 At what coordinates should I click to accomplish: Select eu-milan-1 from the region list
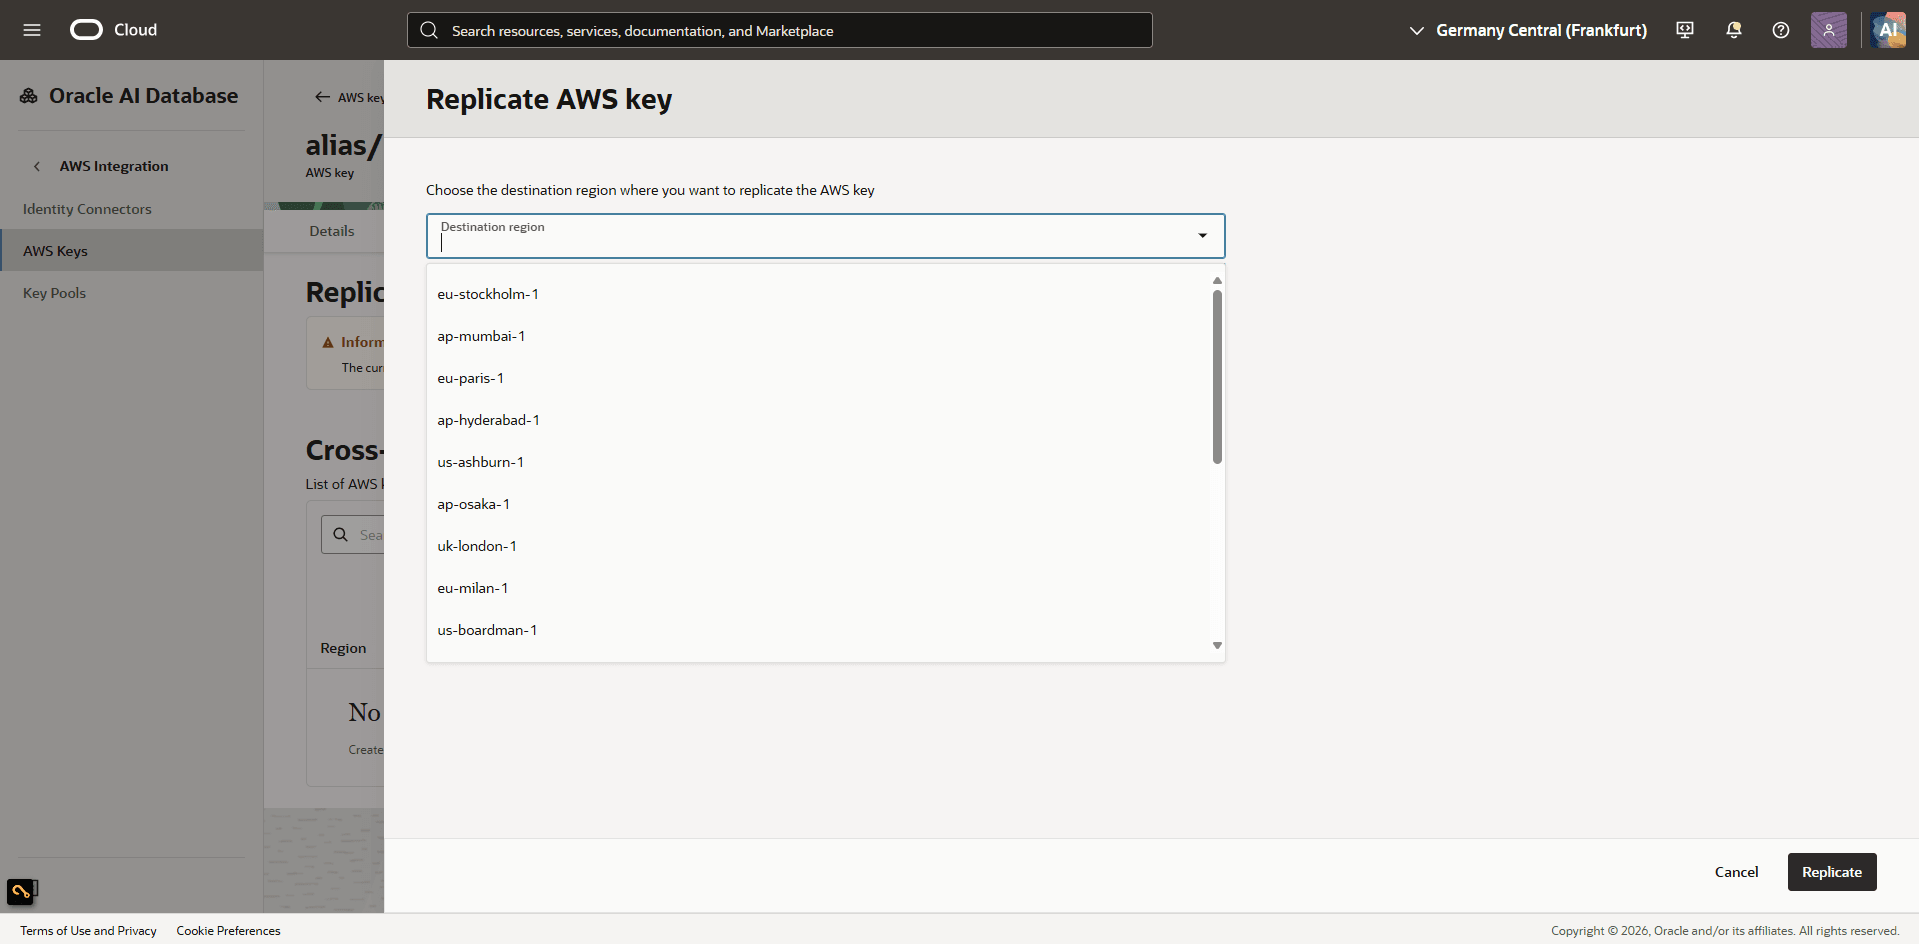click(x=819, y=588)
